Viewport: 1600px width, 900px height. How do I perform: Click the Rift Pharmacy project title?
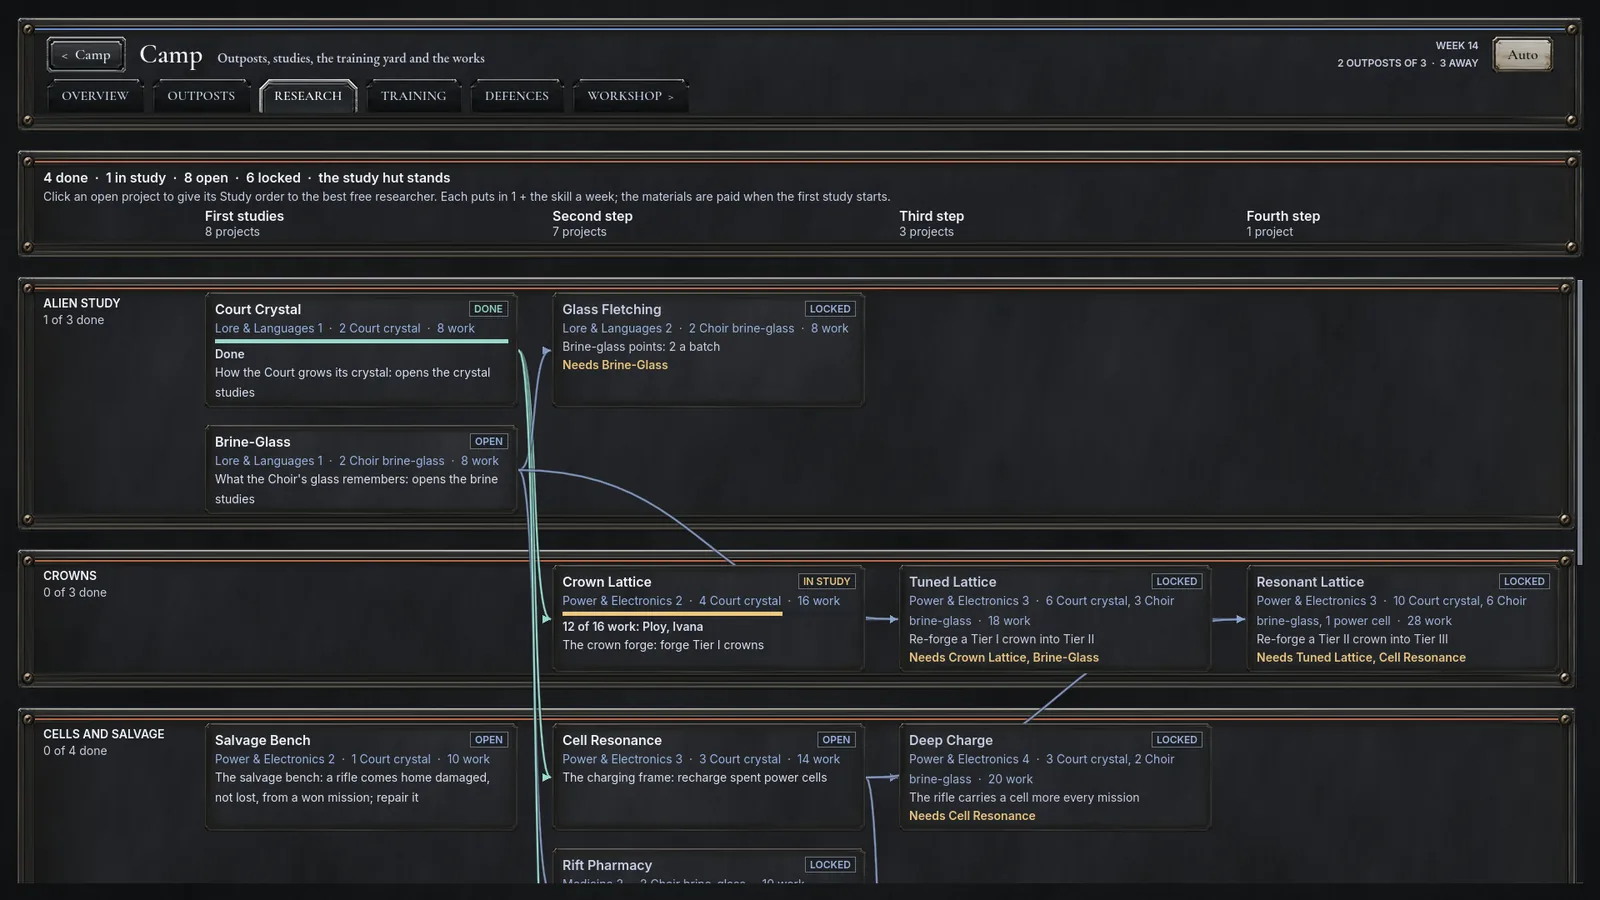[x=607, y=865]
